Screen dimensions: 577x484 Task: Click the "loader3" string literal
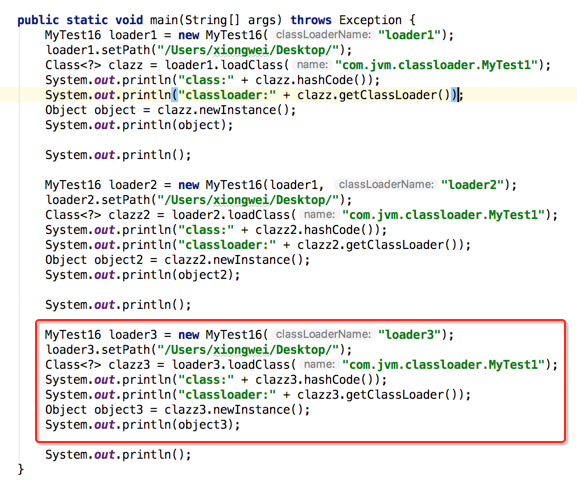click(x=409, y=335)
